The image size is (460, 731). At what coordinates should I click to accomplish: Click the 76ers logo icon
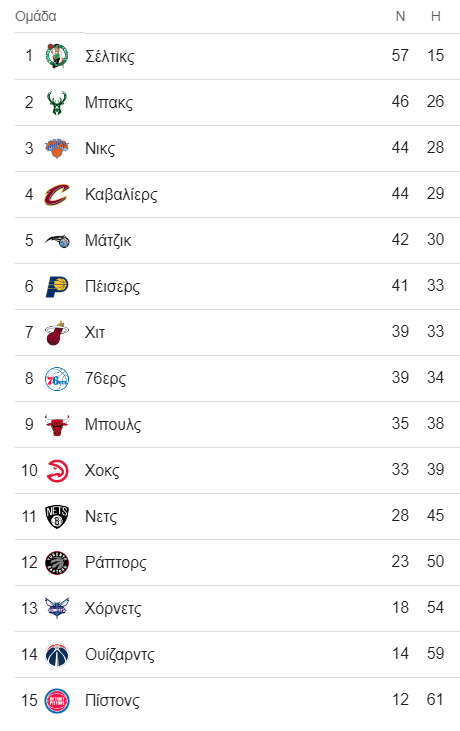(57, 379)
